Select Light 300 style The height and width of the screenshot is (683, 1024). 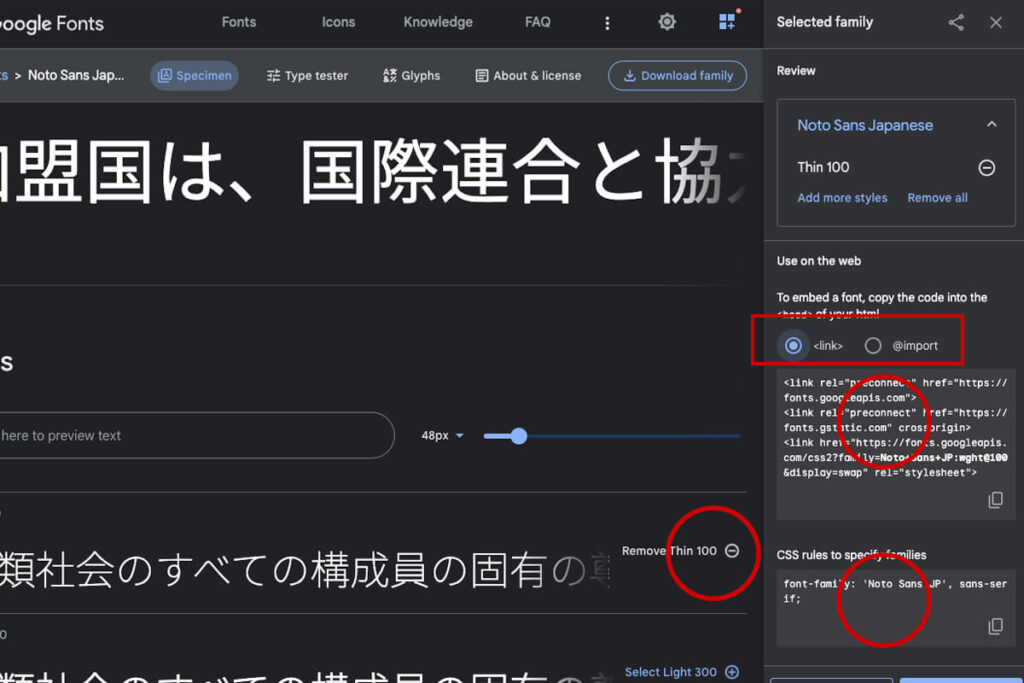pyautogui.click(x=682, y=672)
